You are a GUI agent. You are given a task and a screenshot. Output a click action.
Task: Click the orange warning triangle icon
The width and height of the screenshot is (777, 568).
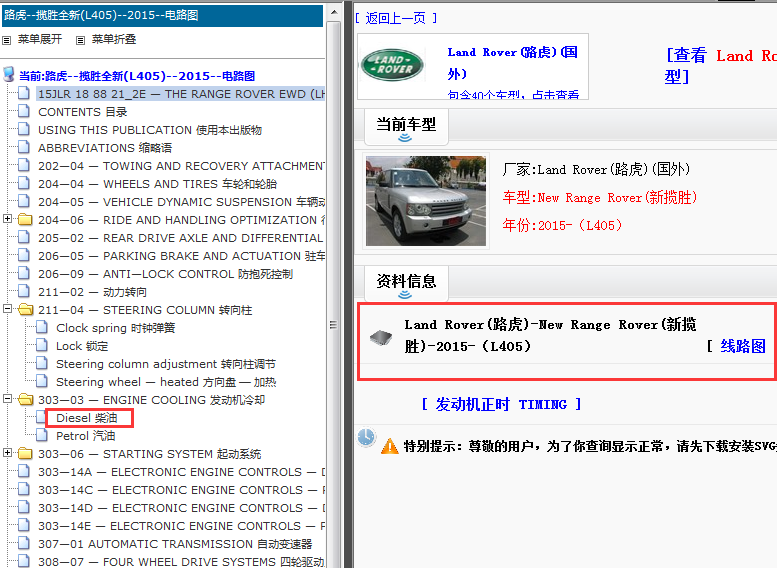389,446
